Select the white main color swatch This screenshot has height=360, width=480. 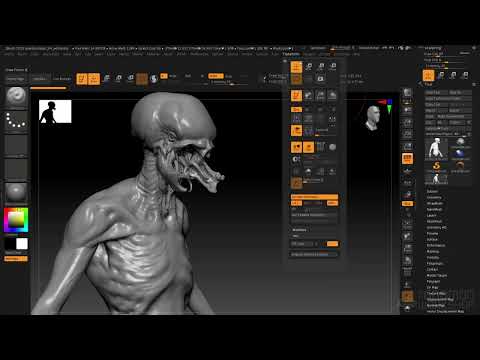(22, 244)
